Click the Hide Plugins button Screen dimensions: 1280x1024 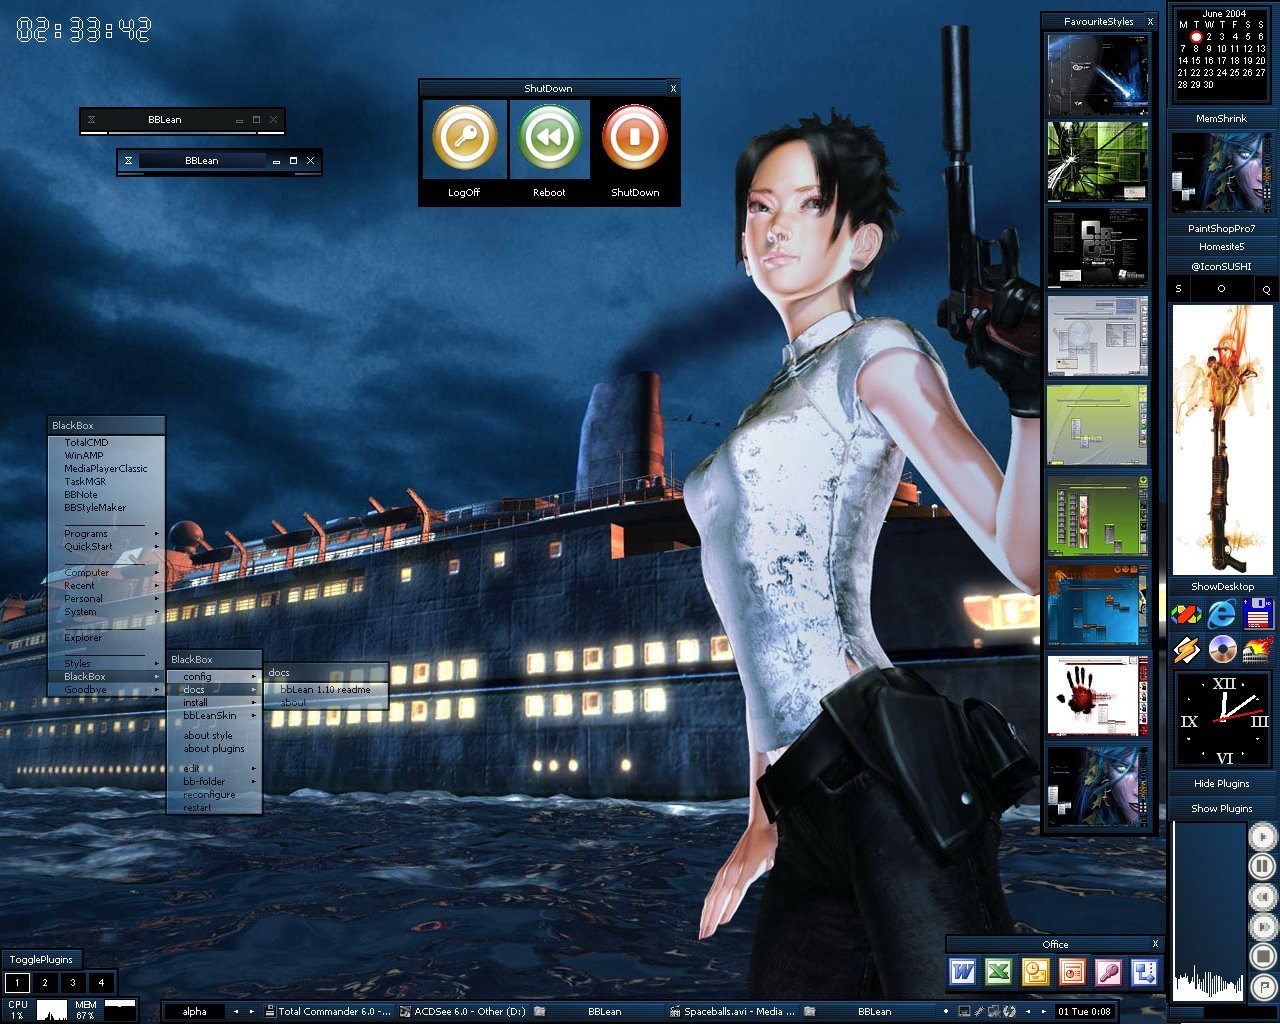pos(1222,783)
